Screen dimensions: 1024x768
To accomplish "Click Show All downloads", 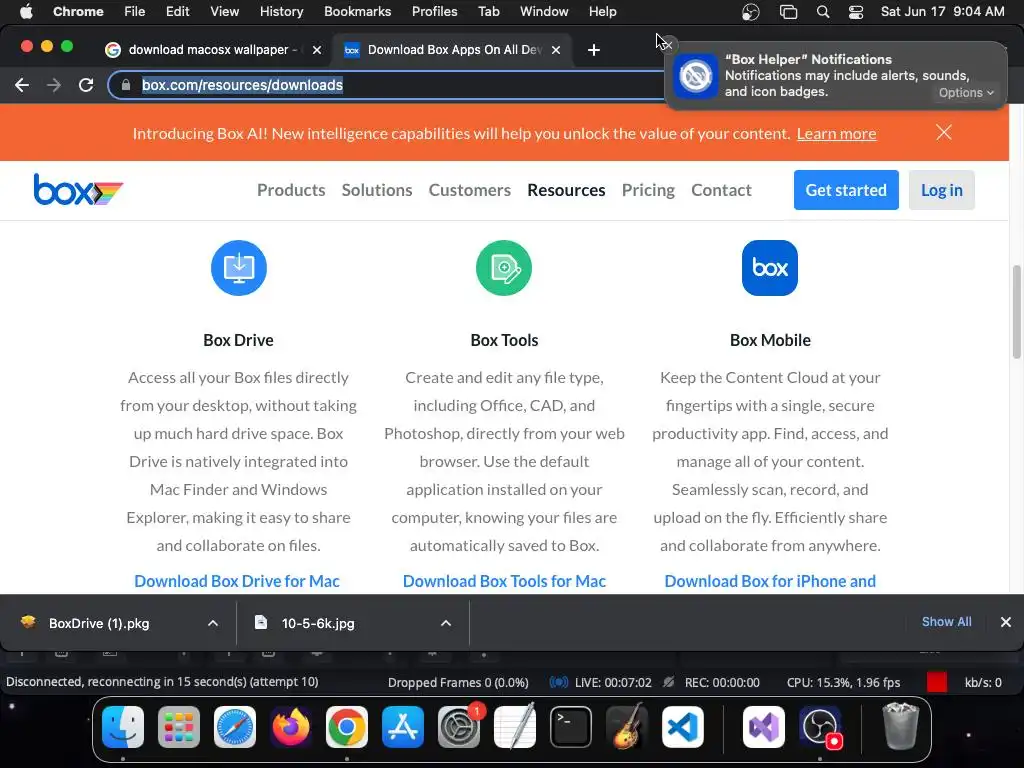I will click(x=946, y=622).
